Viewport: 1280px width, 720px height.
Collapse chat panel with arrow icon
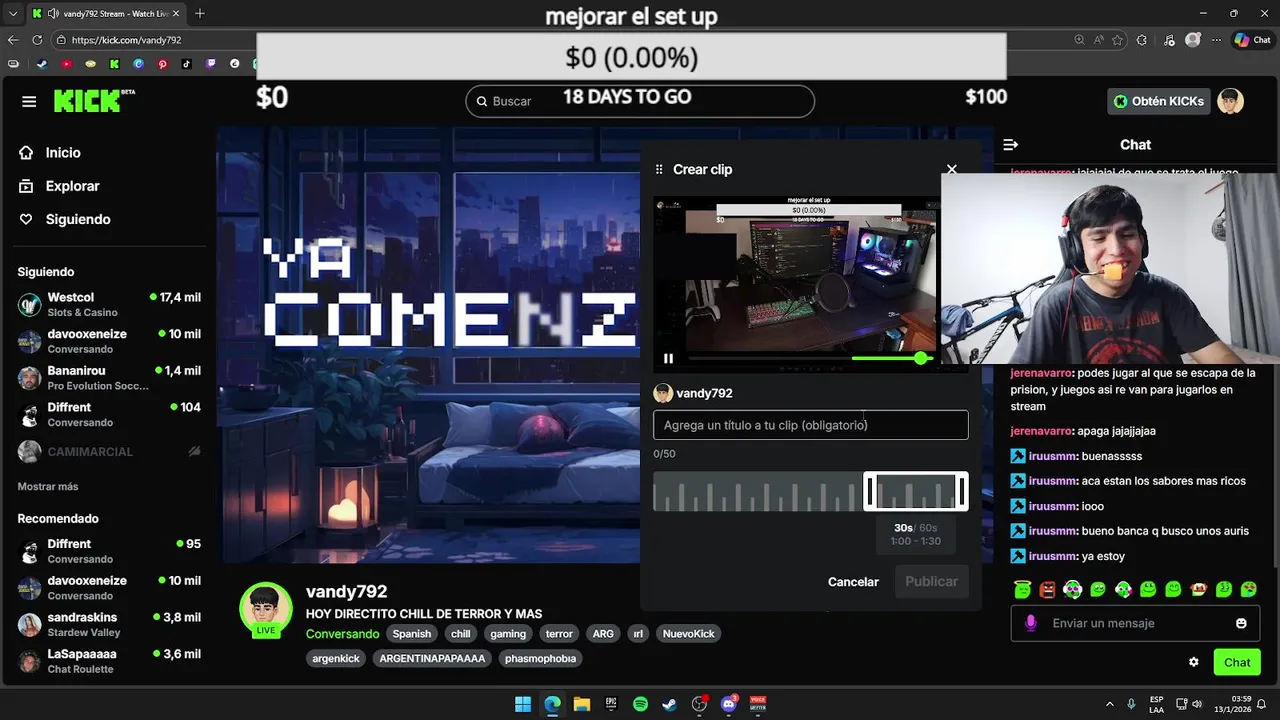pos(1011,145)
